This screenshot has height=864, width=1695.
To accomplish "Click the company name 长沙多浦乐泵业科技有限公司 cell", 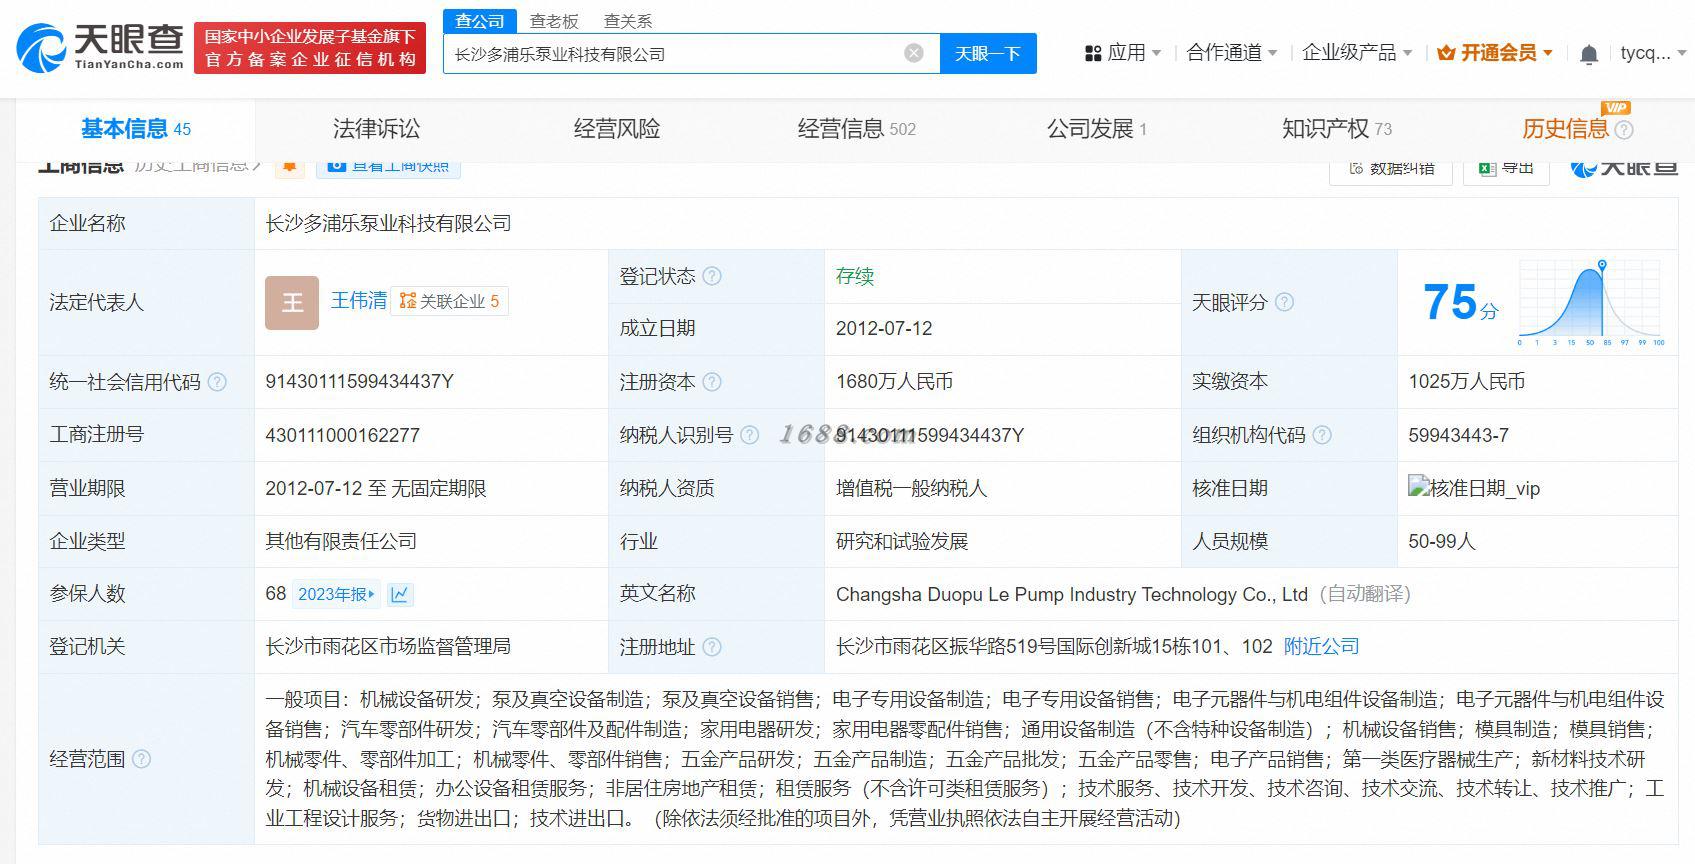I will pos(388,223).
